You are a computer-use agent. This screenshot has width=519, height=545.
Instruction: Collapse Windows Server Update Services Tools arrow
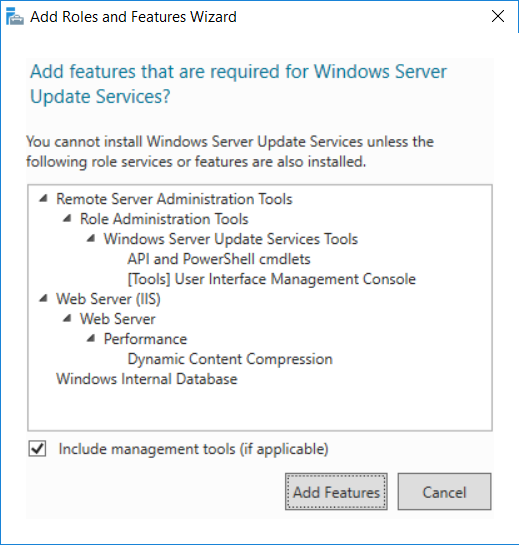pos(91,238)
